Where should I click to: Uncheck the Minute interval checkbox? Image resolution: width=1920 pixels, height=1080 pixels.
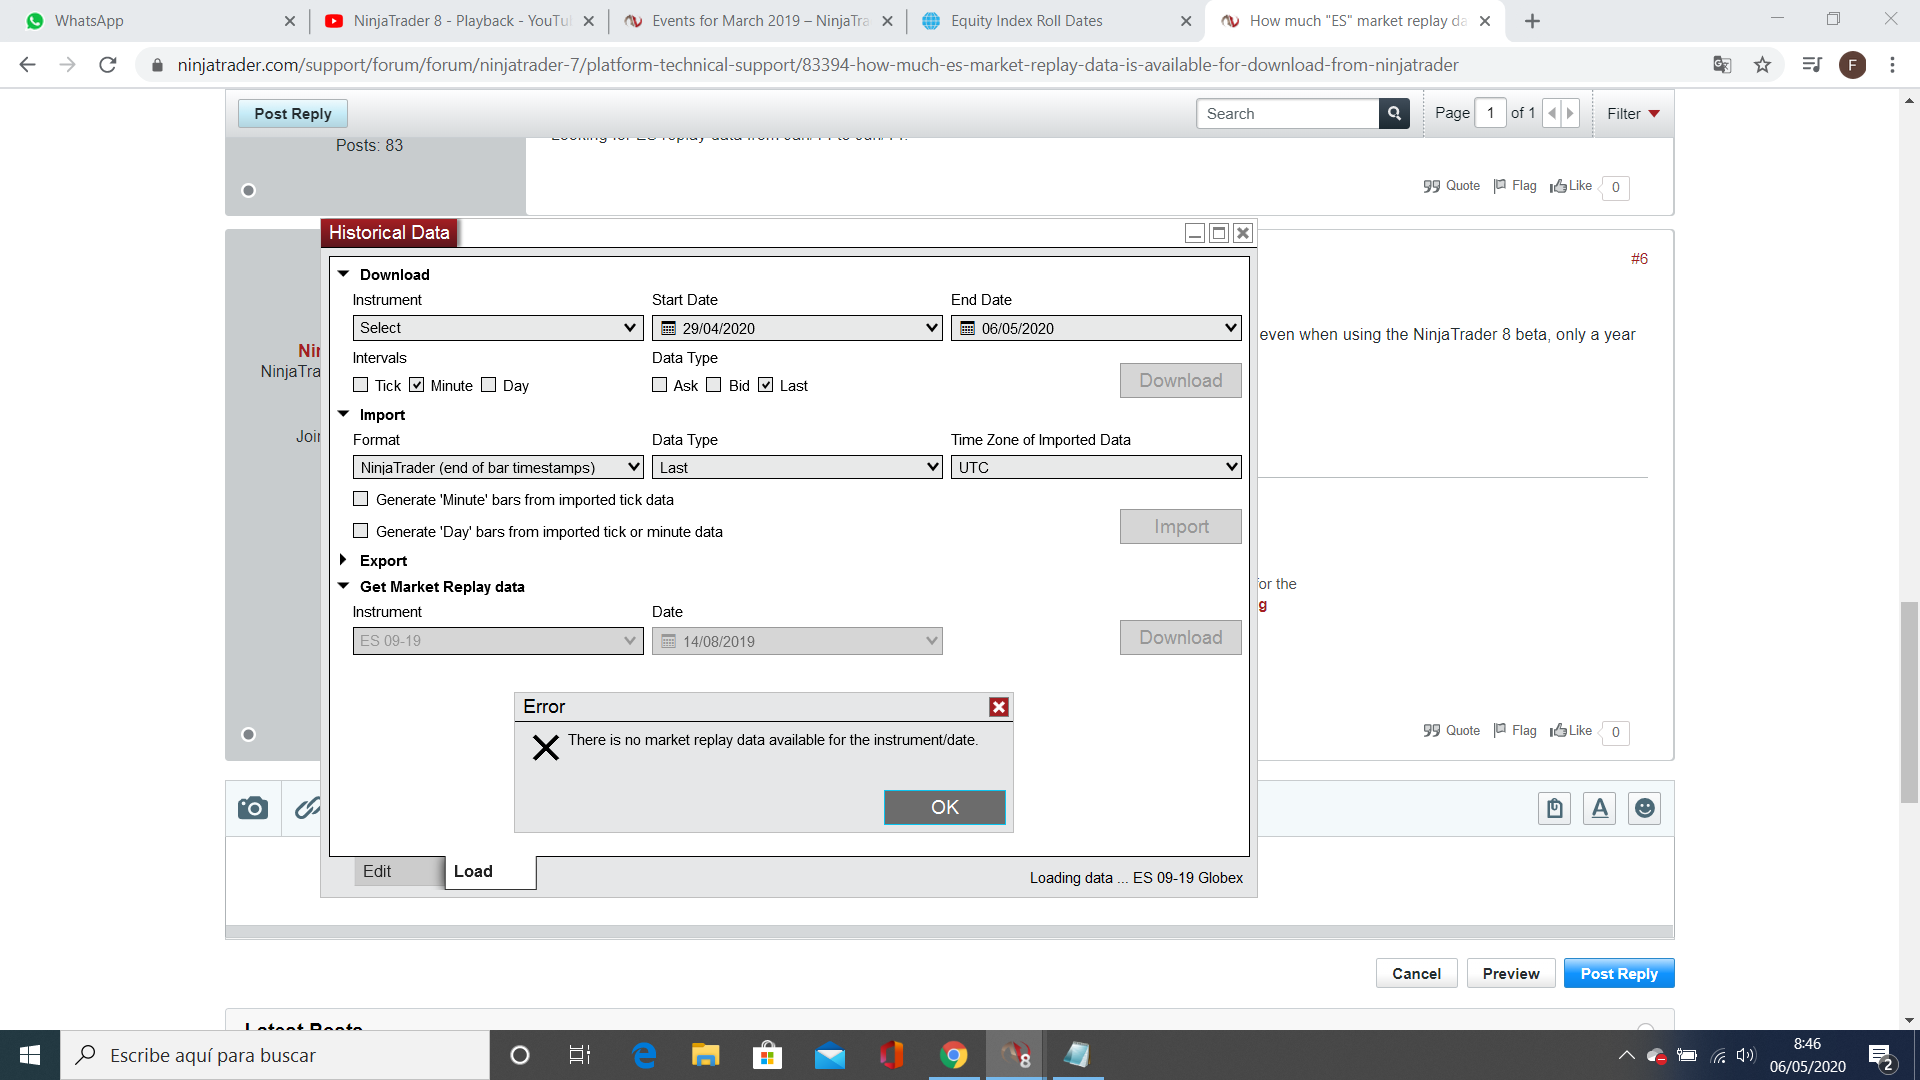pyautogui.click(x=417, y=385)
